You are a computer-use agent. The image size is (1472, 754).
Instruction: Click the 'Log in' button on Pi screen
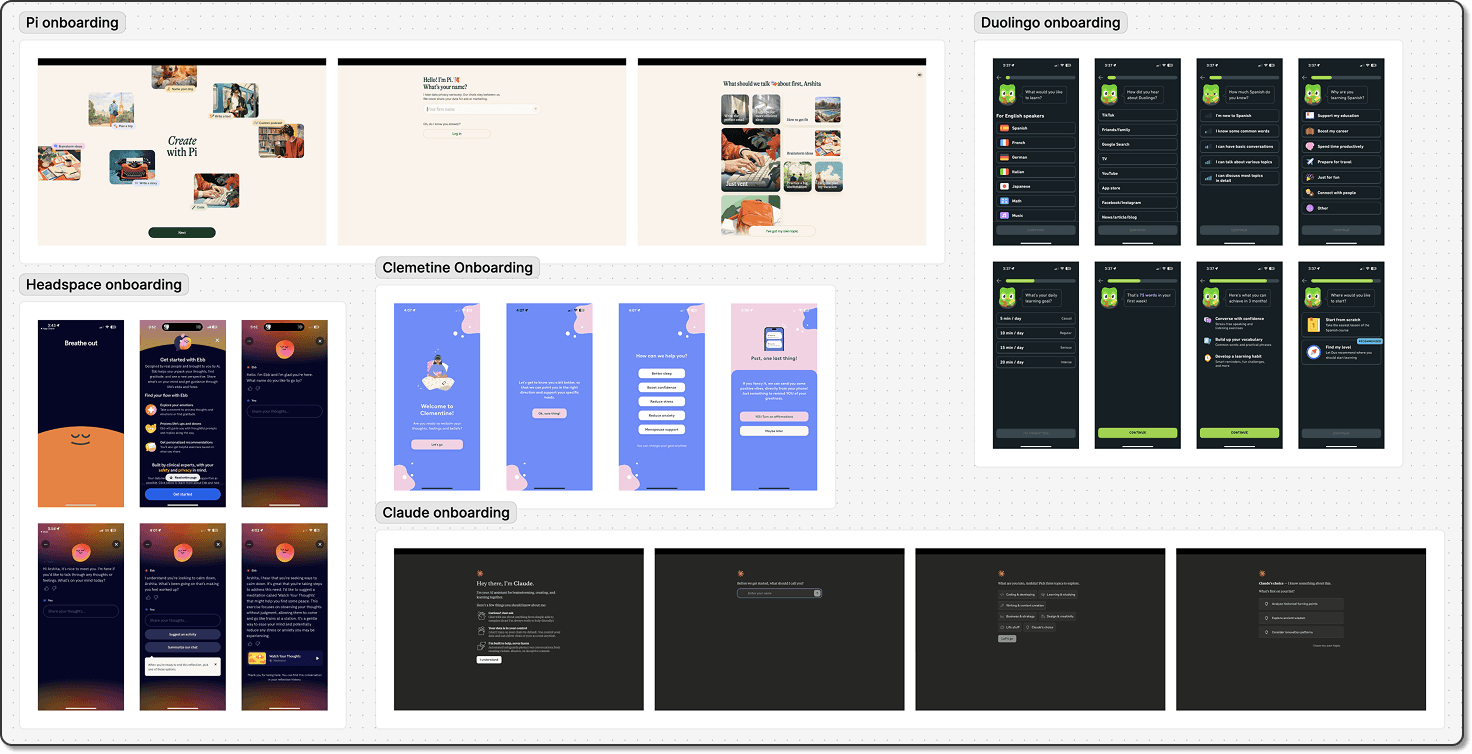click(x=457, y=134)
